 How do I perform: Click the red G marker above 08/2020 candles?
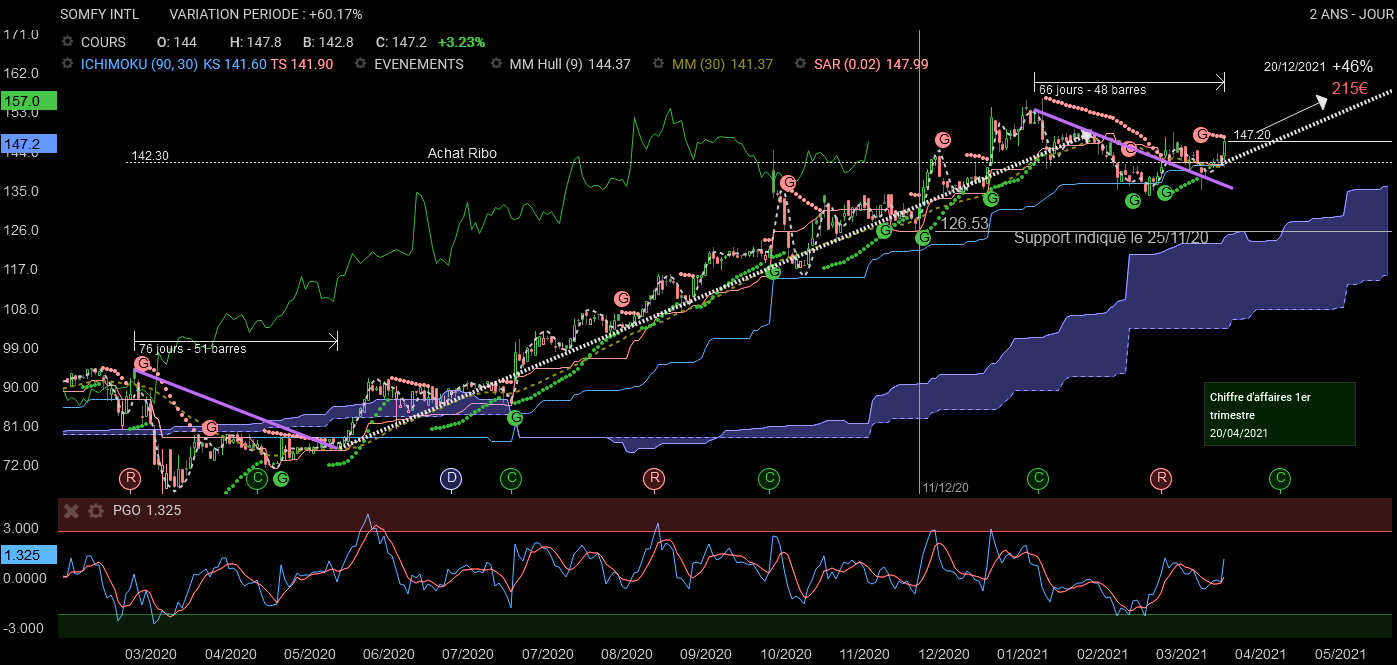(x=622, y=297)
